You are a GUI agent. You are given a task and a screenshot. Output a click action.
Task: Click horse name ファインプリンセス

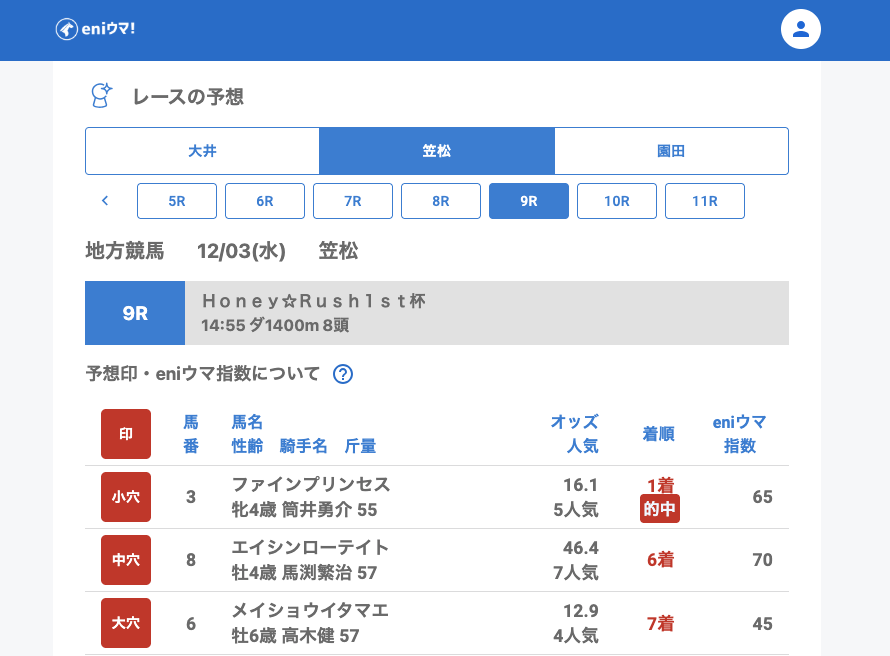(x=311, y=485)
